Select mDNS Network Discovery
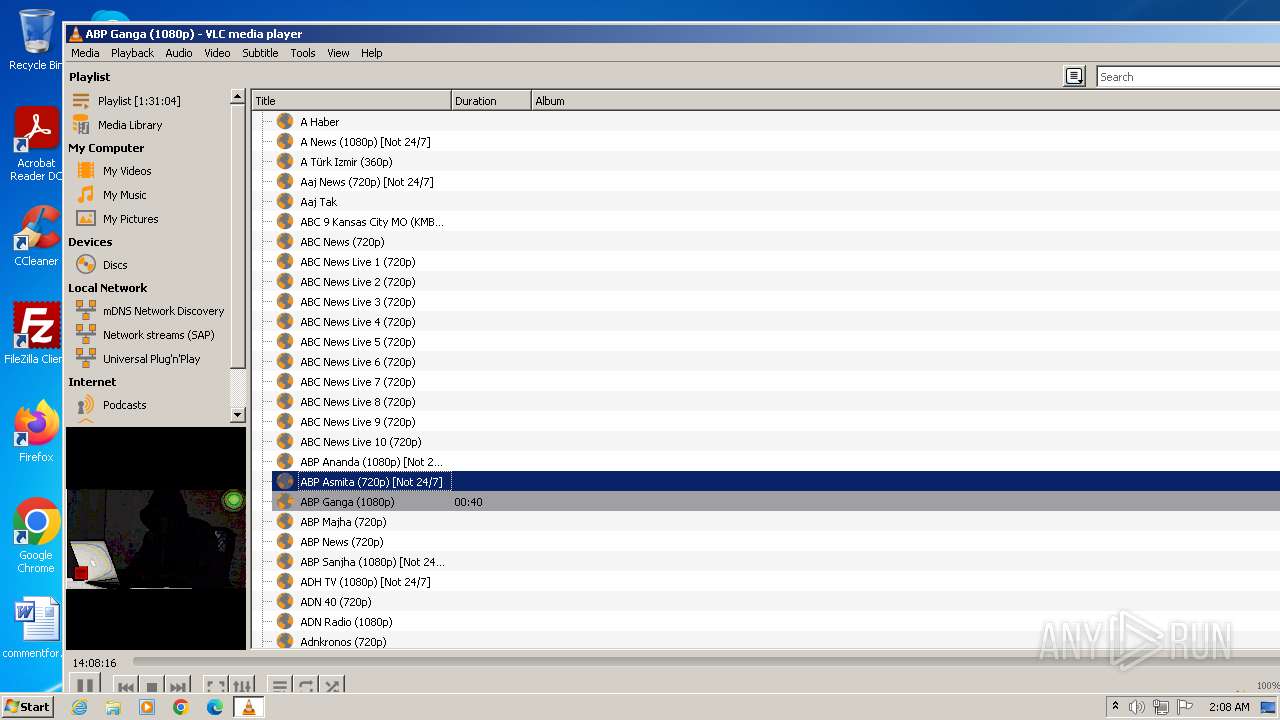 [163, 311]
